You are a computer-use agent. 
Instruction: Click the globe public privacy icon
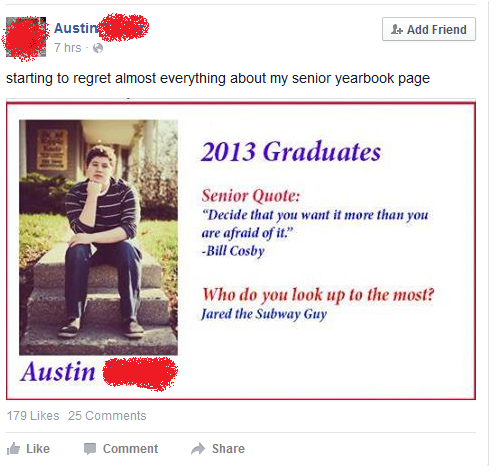[98, 48]
